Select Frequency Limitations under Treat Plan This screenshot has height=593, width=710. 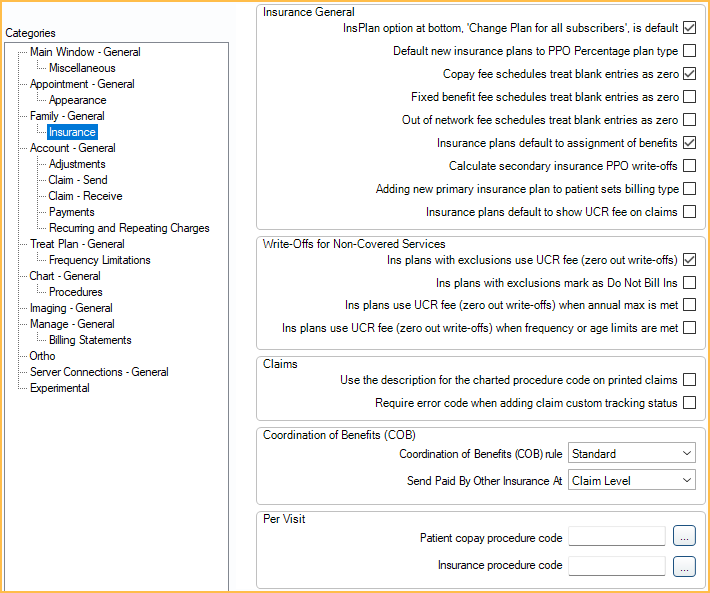pyautogui.click(x=99, y=260)
